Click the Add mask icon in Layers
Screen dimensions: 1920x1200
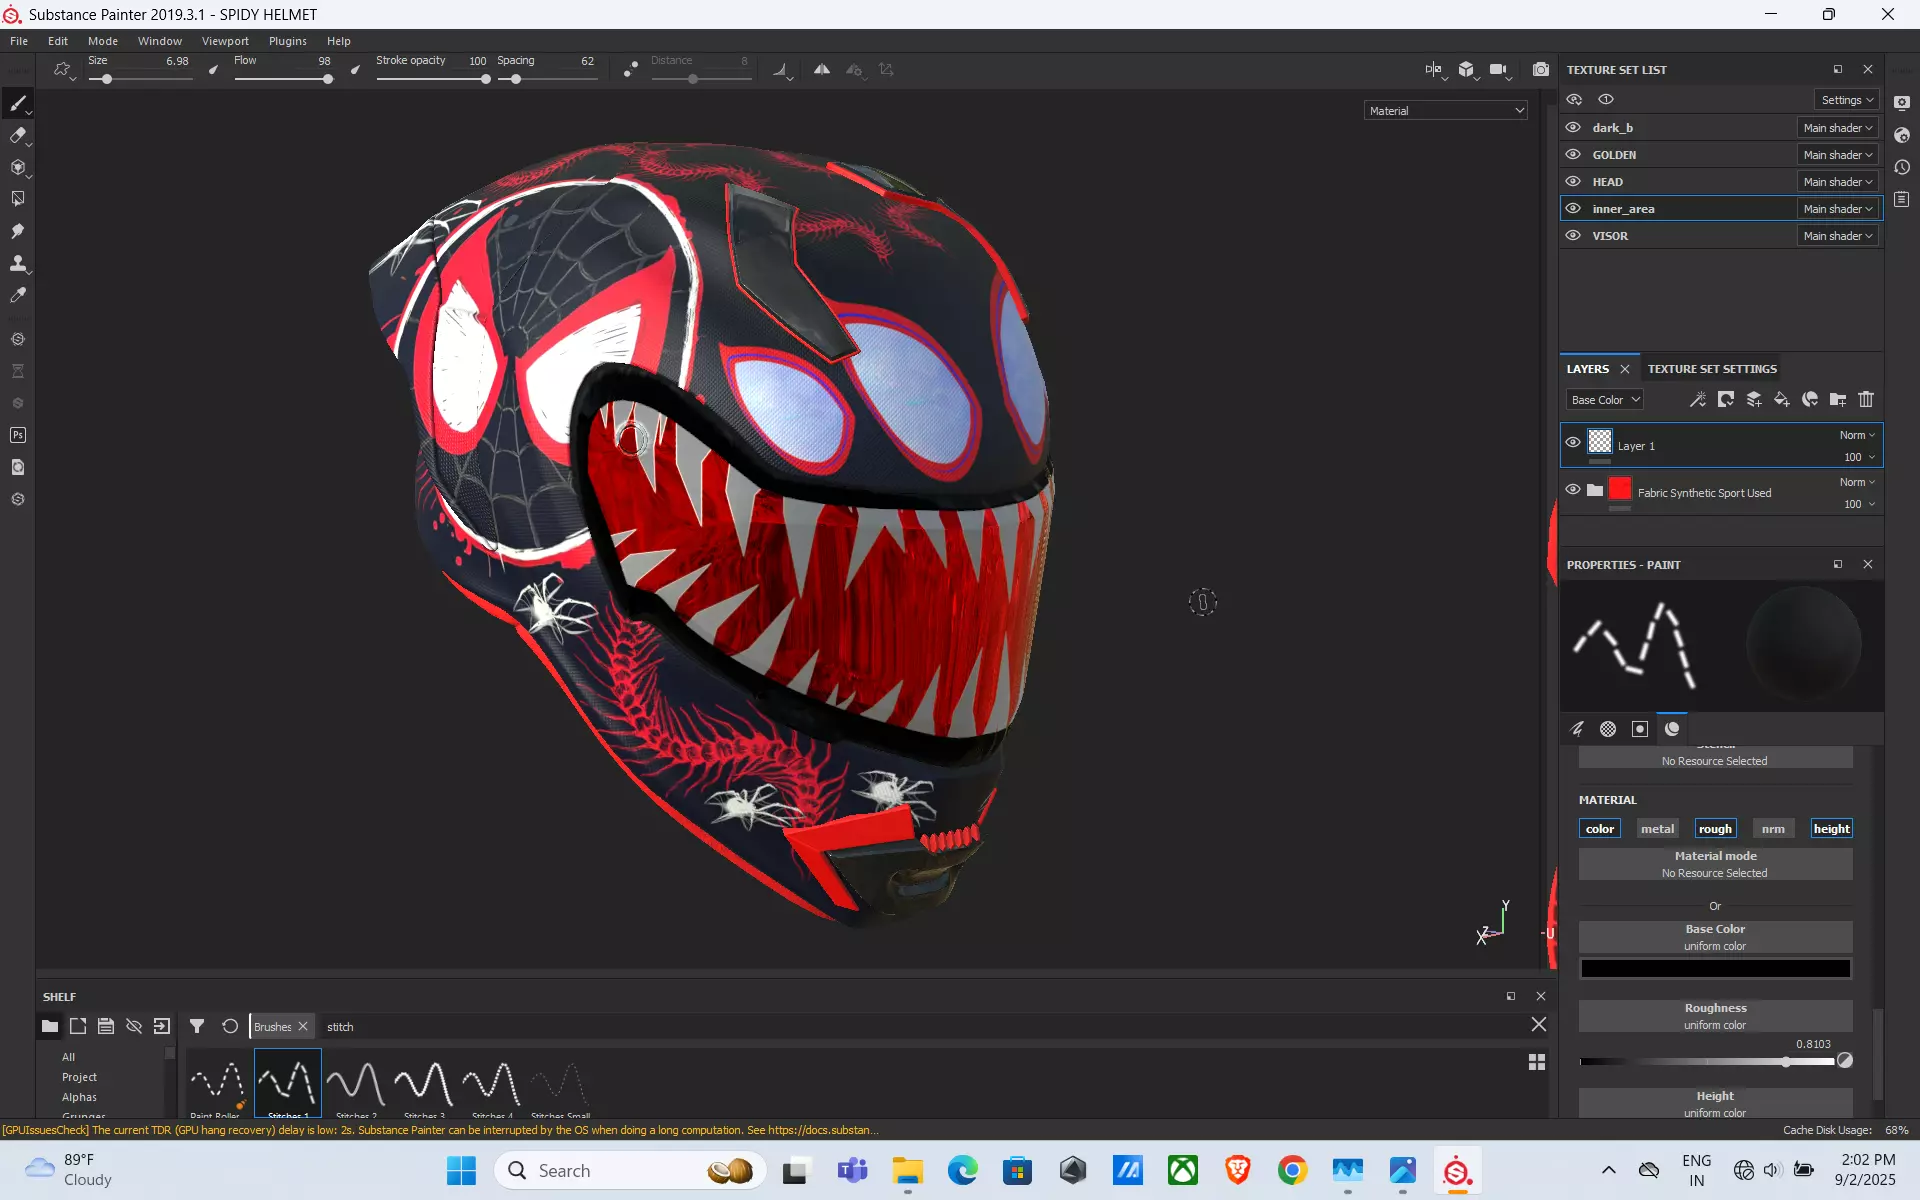[x=1726, y=400]
